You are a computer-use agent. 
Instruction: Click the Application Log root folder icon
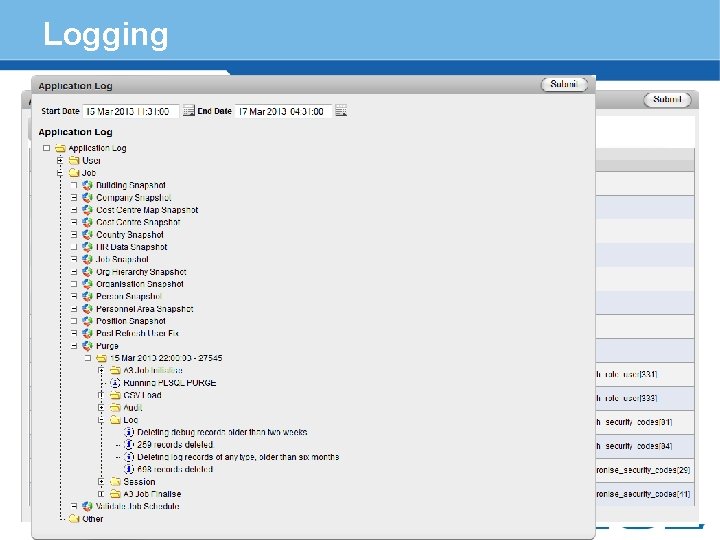pos(60,148)
